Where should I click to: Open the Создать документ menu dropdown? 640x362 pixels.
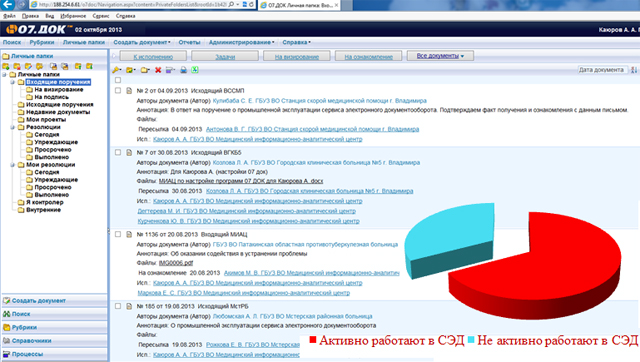point(142,42)
